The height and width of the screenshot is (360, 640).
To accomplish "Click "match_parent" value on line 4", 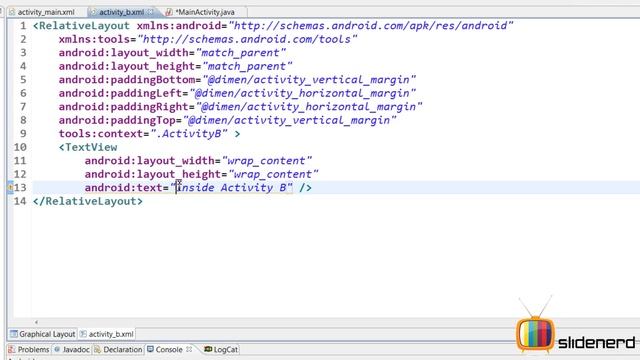I will point(247,67).
